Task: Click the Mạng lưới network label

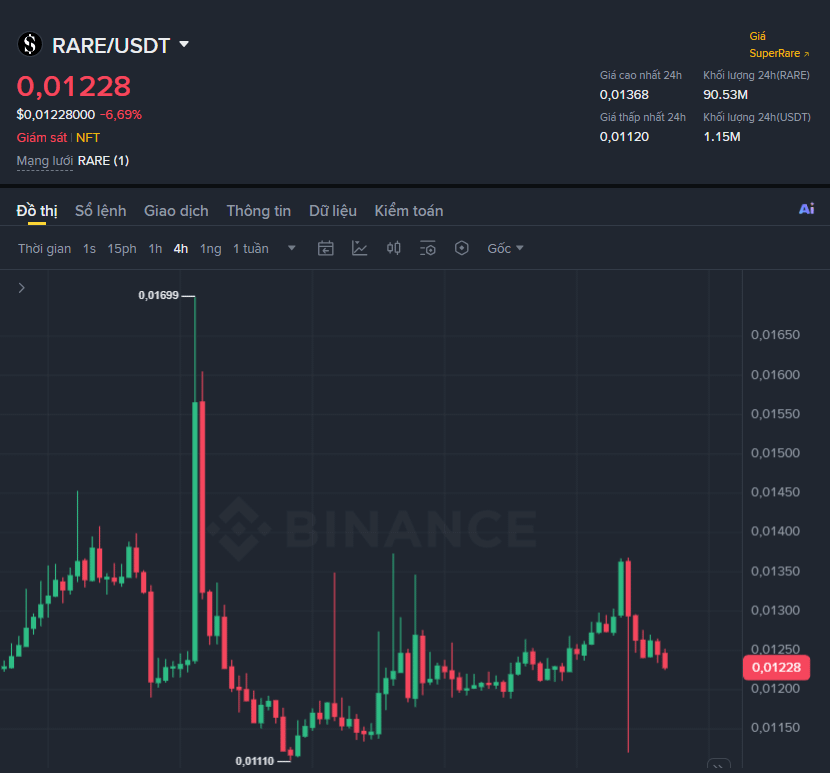Action: (44, 160)
